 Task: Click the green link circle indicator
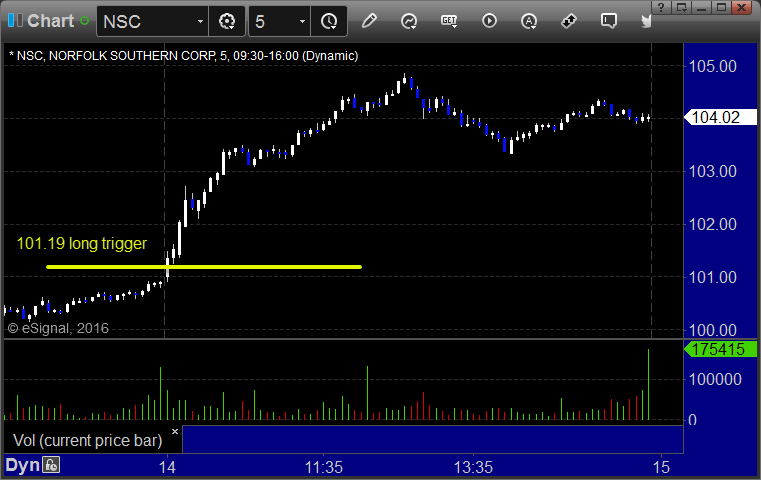click(x=84, y=21)
